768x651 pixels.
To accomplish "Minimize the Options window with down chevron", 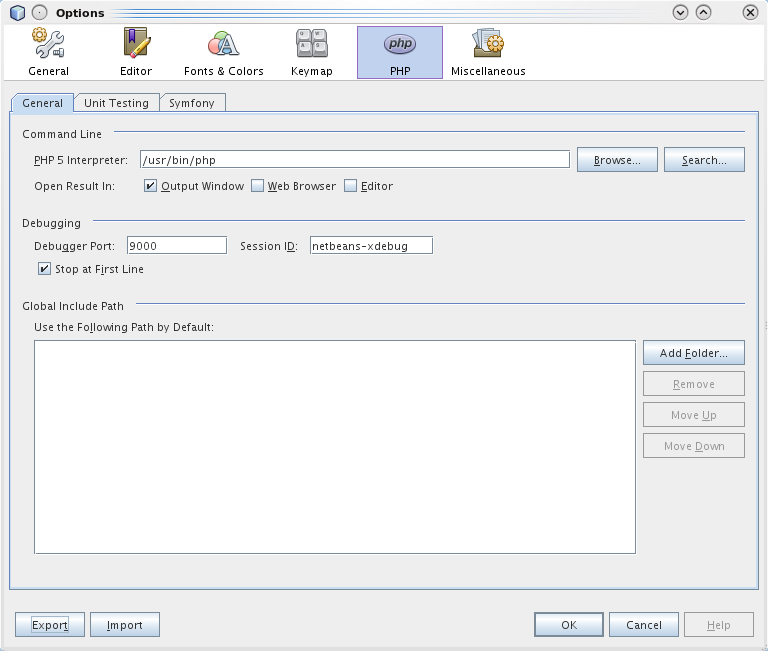I will [x=680, y=12].
